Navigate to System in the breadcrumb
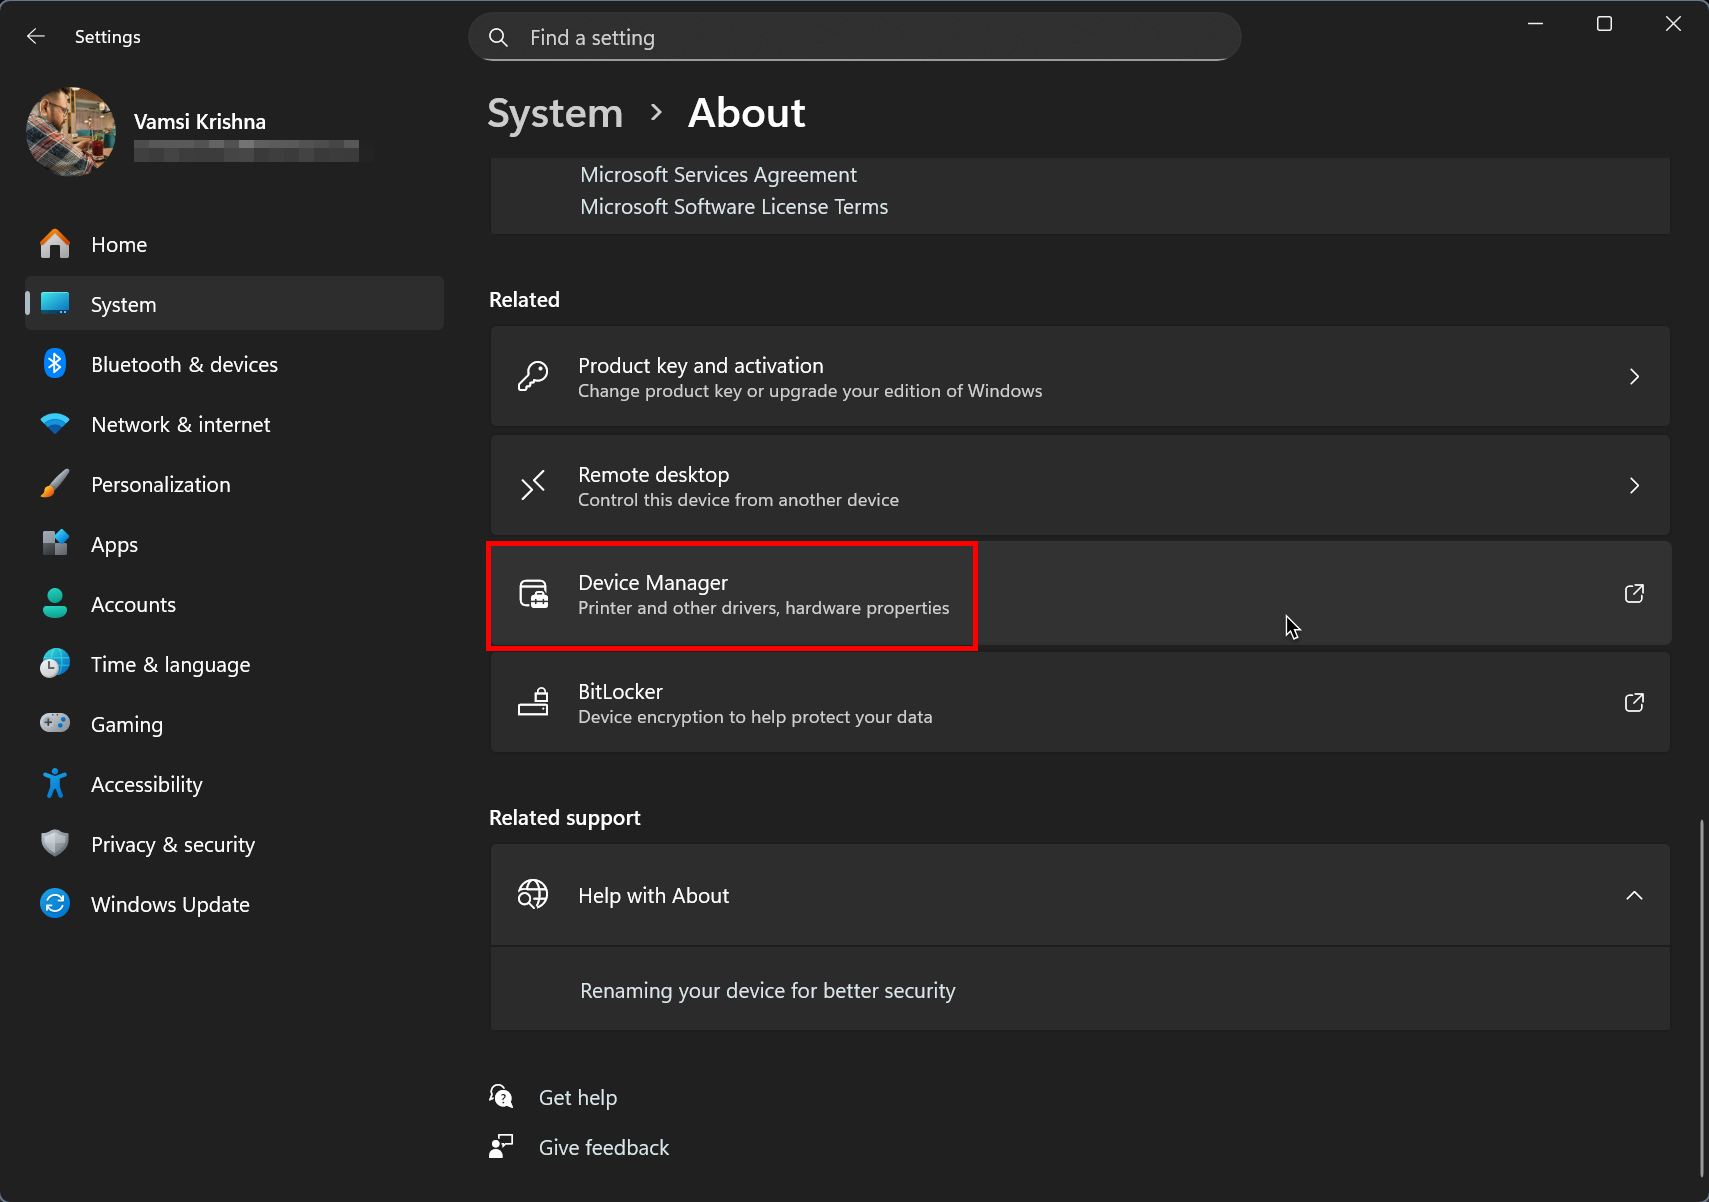Viewport: 1709px width, 1202px height. click(555, 113)
